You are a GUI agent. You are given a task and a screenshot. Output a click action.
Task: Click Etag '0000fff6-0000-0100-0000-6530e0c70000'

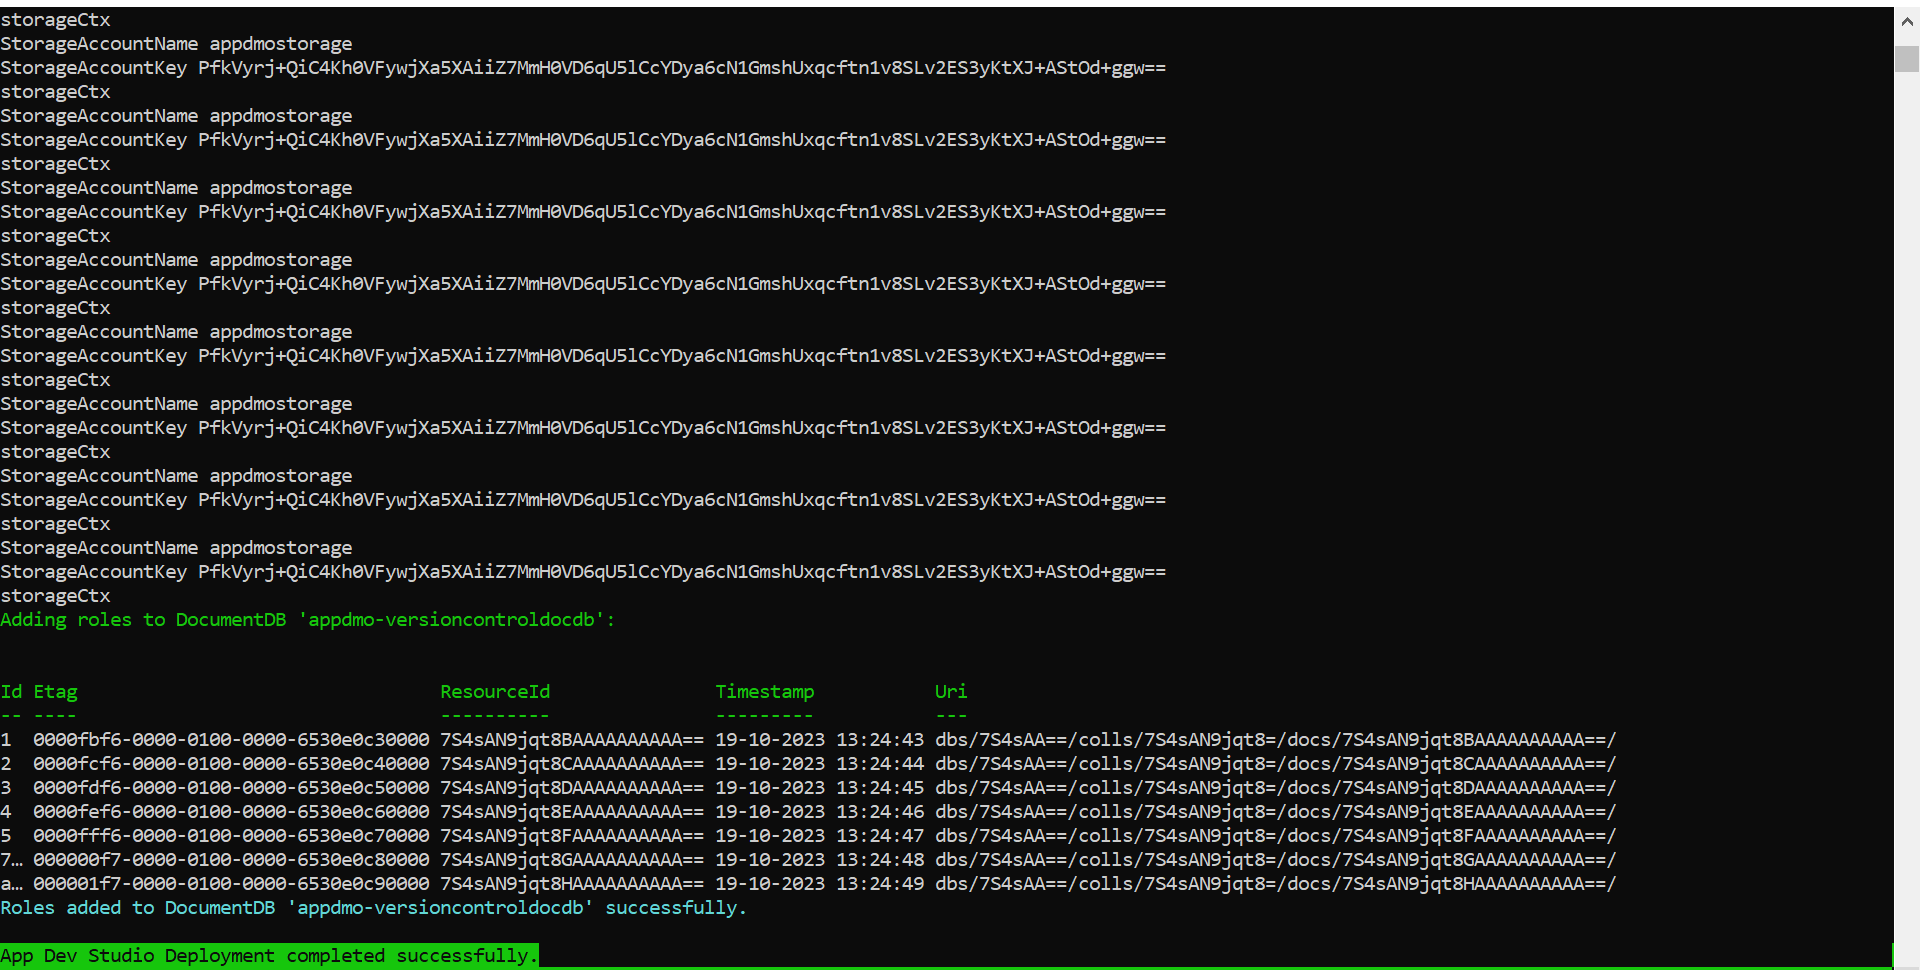[x=231, y=836]
